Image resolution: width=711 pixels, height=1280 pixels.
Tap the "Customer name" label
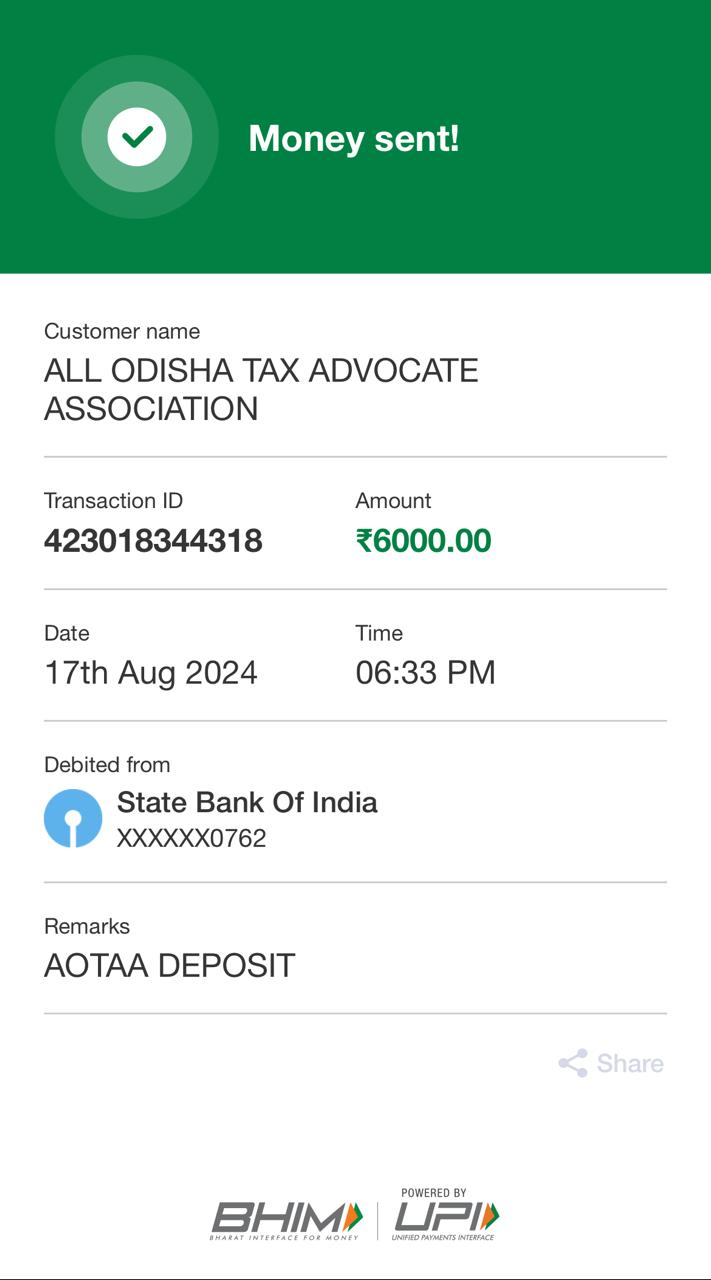point(122,331)
